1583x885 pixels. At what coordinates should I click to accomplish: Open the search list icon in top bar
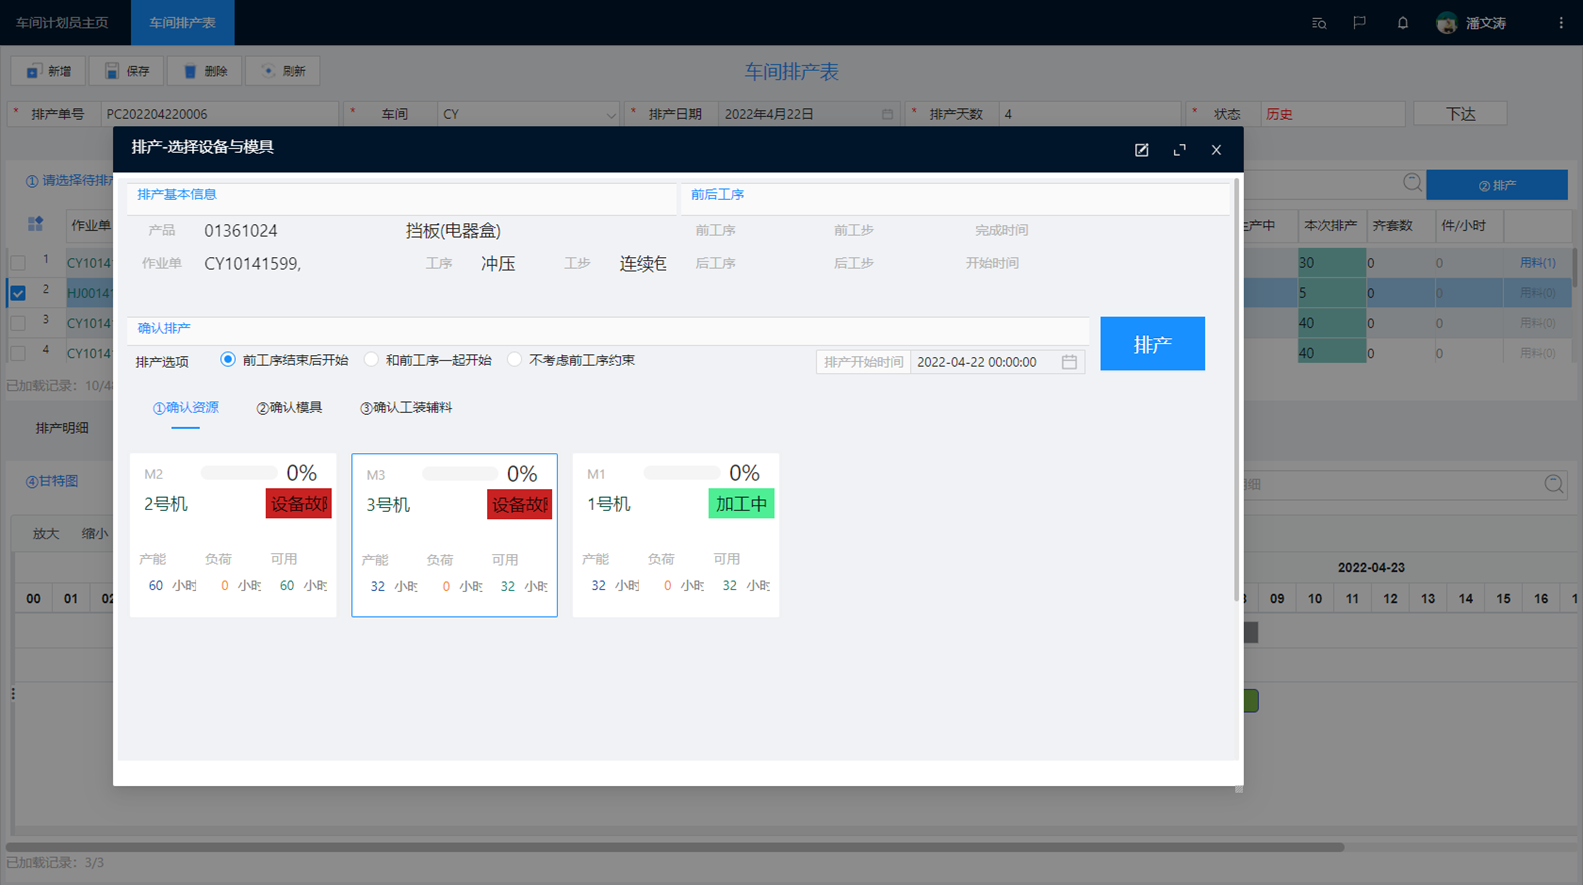(1319, 23)
